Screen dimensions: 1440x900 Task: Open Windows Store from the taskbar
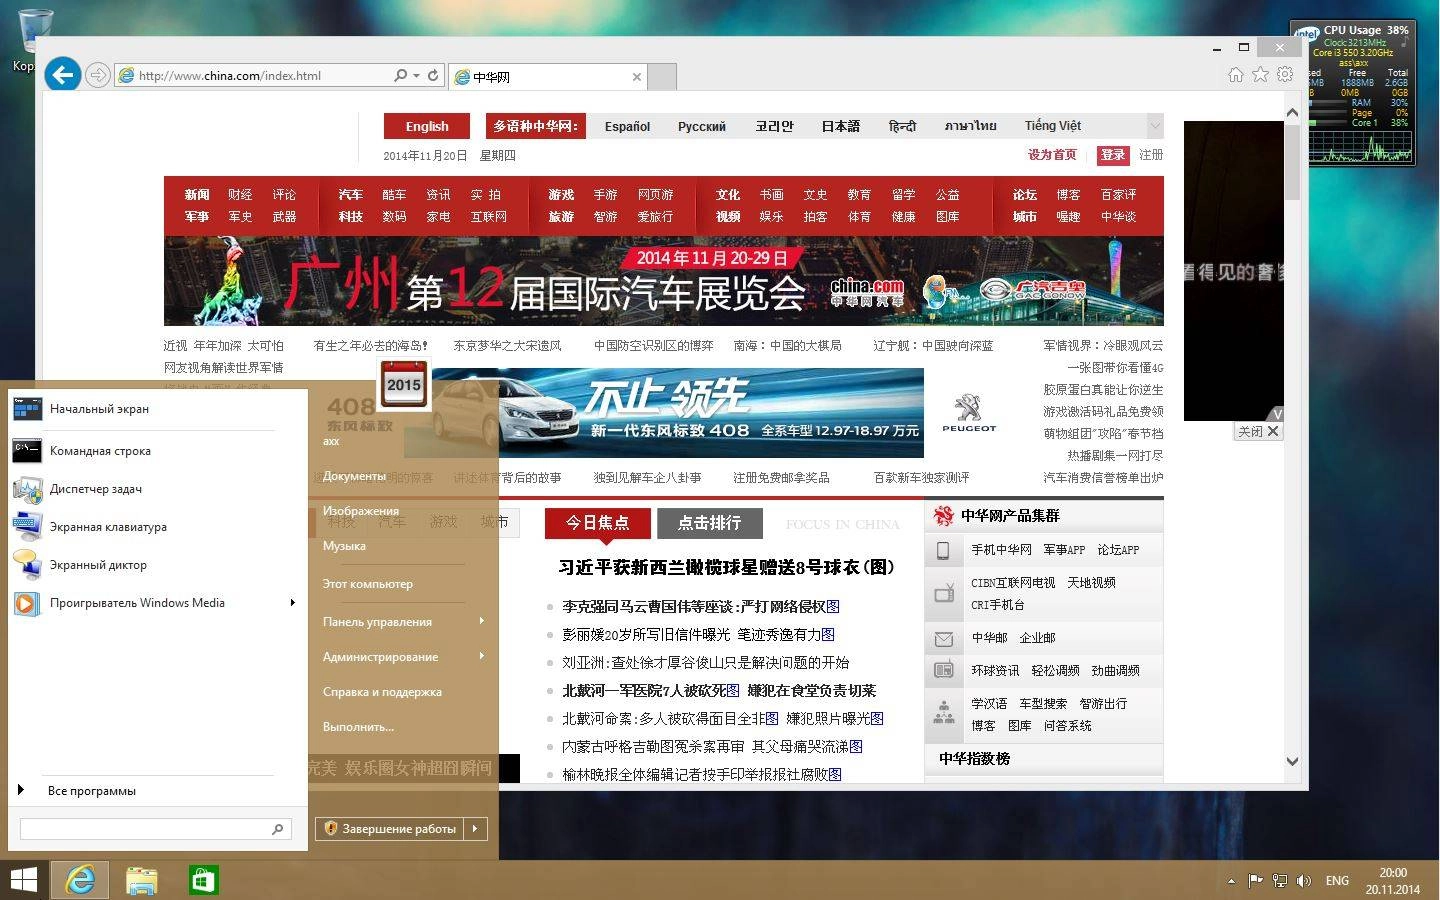point(203,880)
